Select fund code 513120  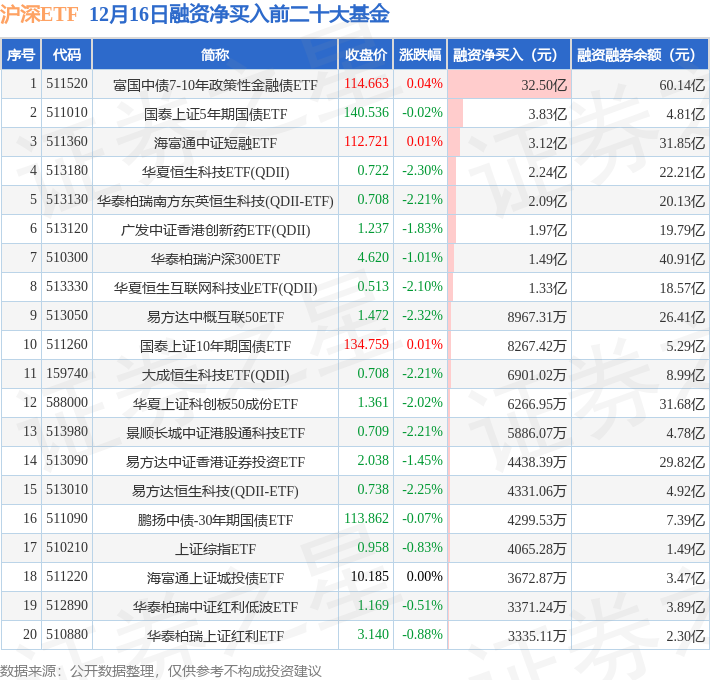pyautogui.click(x=67, y=229)
